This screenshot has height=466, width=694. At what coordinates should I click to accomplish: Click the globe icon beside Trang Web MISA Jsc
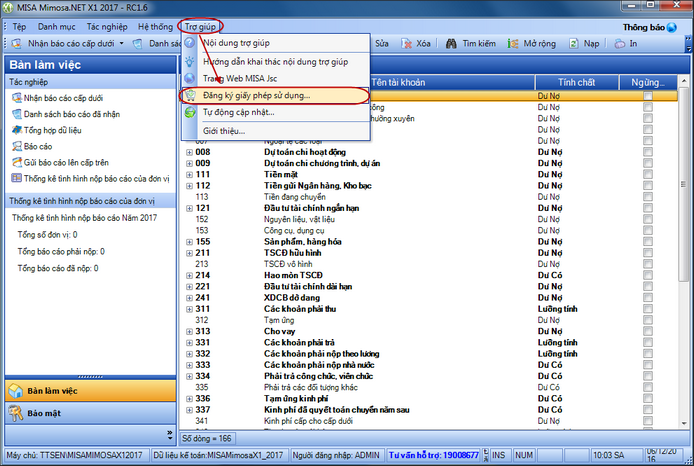coord(190,78)
